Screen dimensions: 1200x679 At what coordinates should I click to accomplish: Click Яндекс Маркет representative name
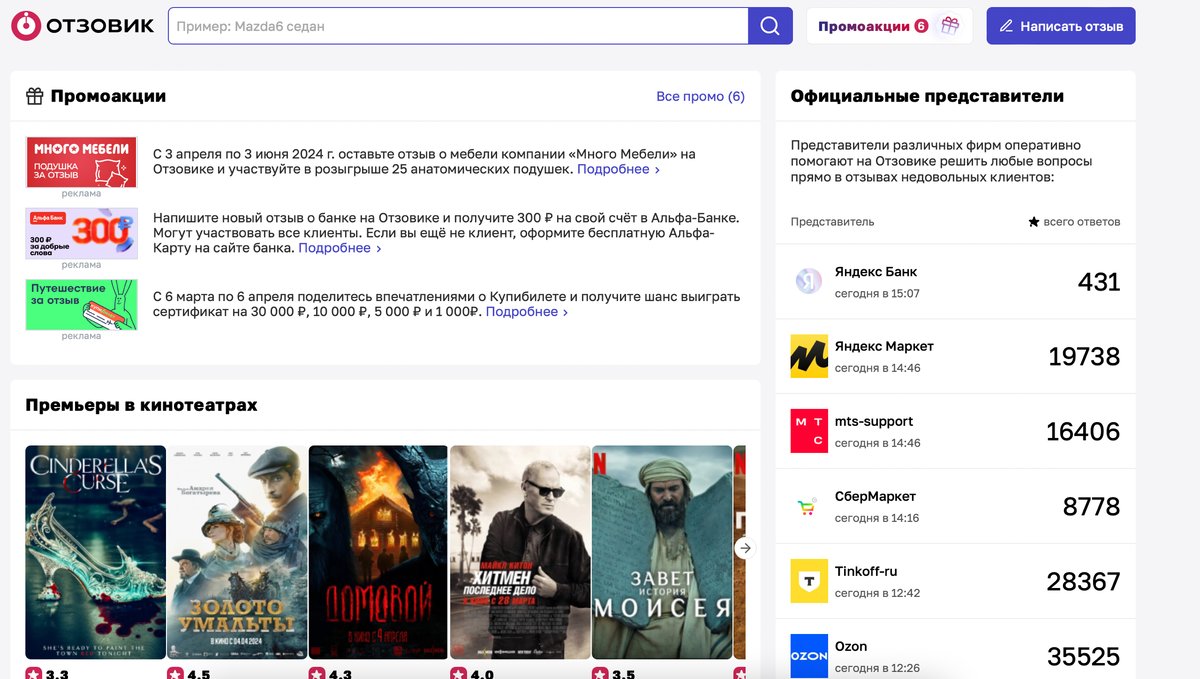(884, 346)
